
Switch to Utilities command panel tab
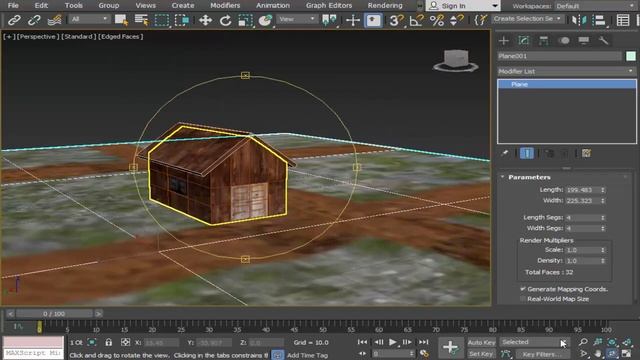click(604, 40)
